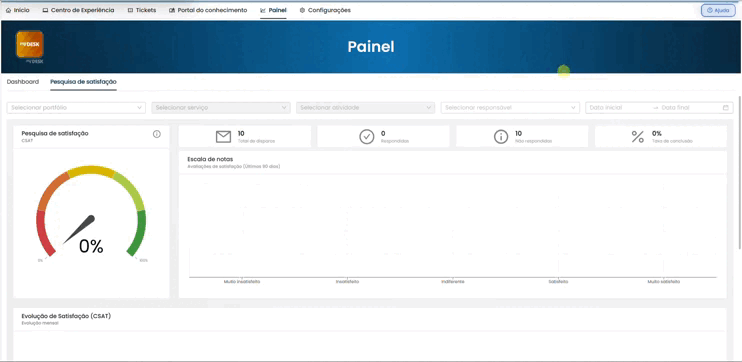Open Portal do conhecimento
Viewport: 742px width, 362px height.
[208, 10]
